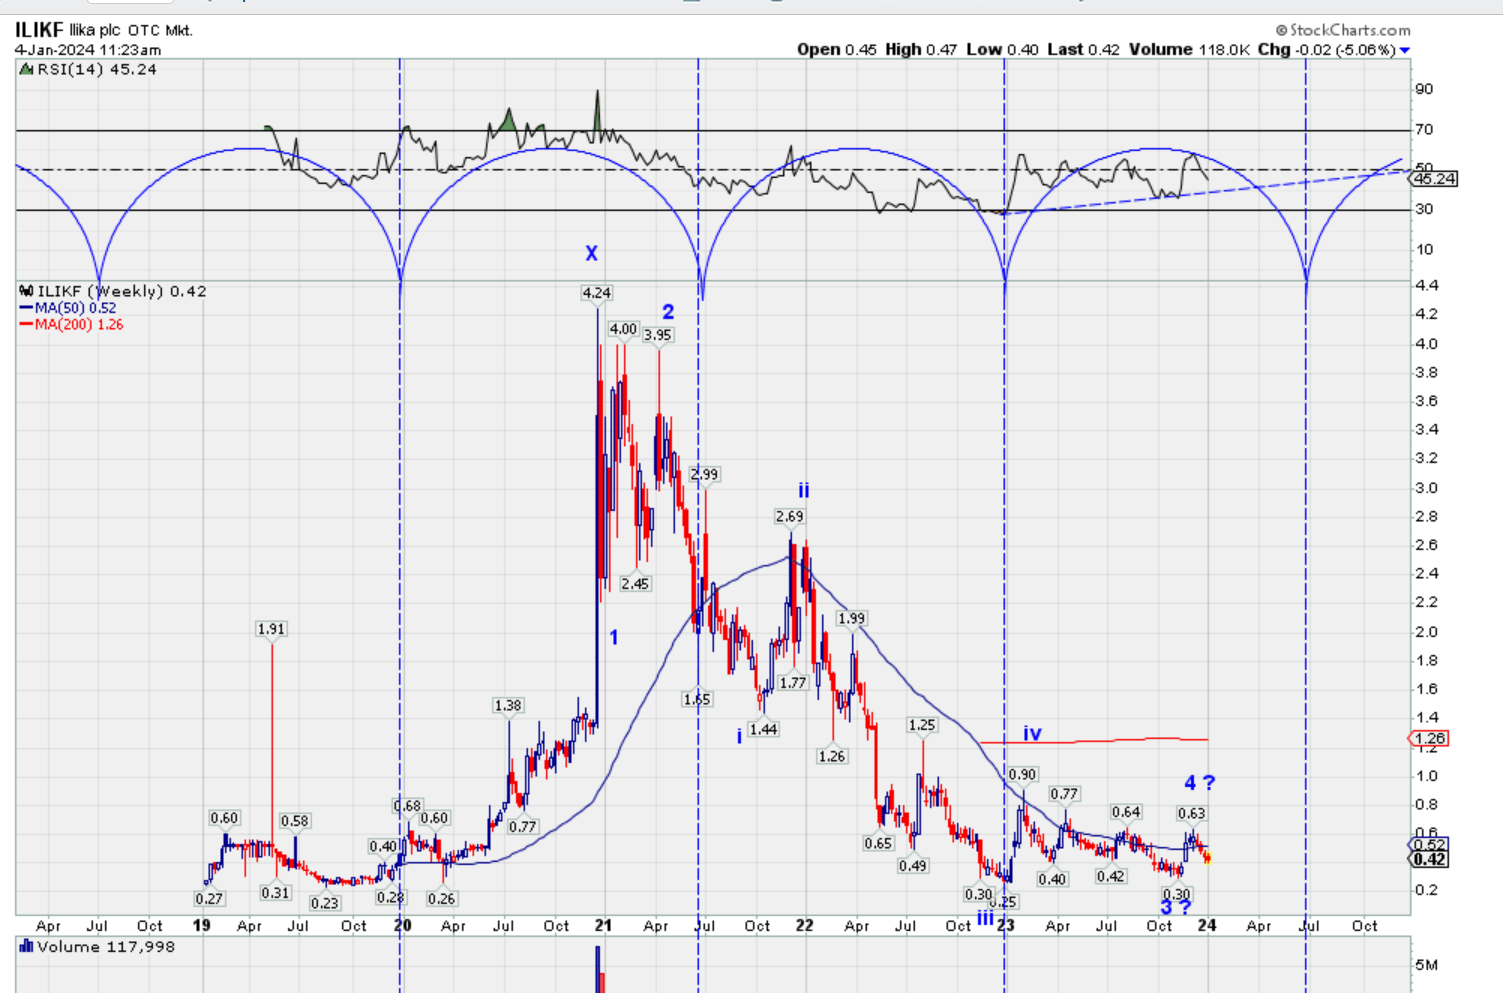Viewport: 1503px width, 993px height.
Task: Click the 'Low 0.40' quote value
Action: (1002, 50)
